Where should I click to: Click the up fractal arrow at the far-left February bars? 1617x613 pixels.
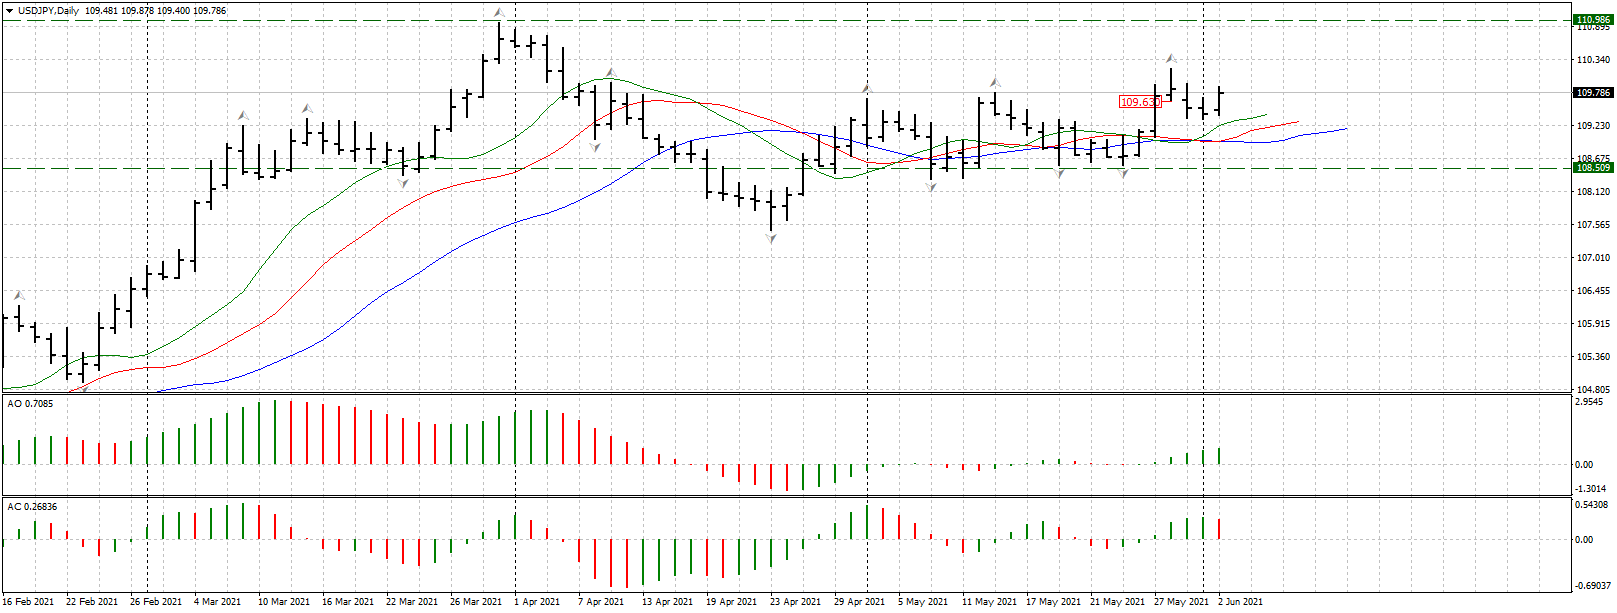pyautogui.click(x=18, y=295)
